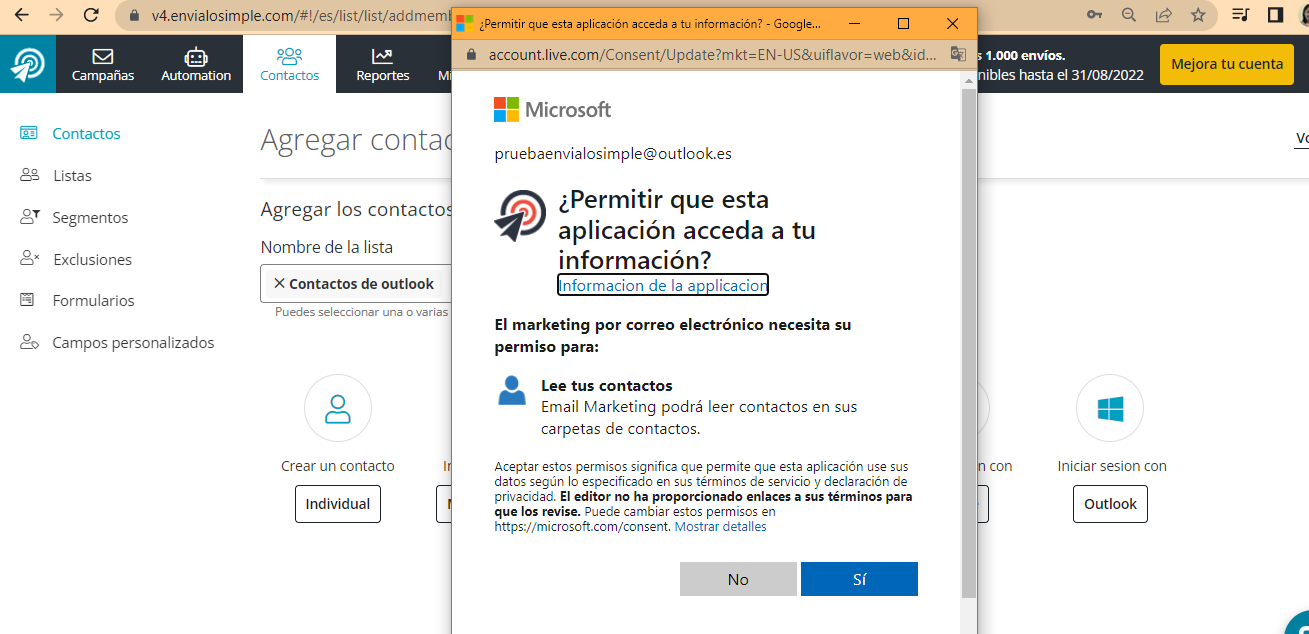The width and height of the screenshot is (1309, 634).
Task: Click the Outlook button
Action: [1110, 504]
